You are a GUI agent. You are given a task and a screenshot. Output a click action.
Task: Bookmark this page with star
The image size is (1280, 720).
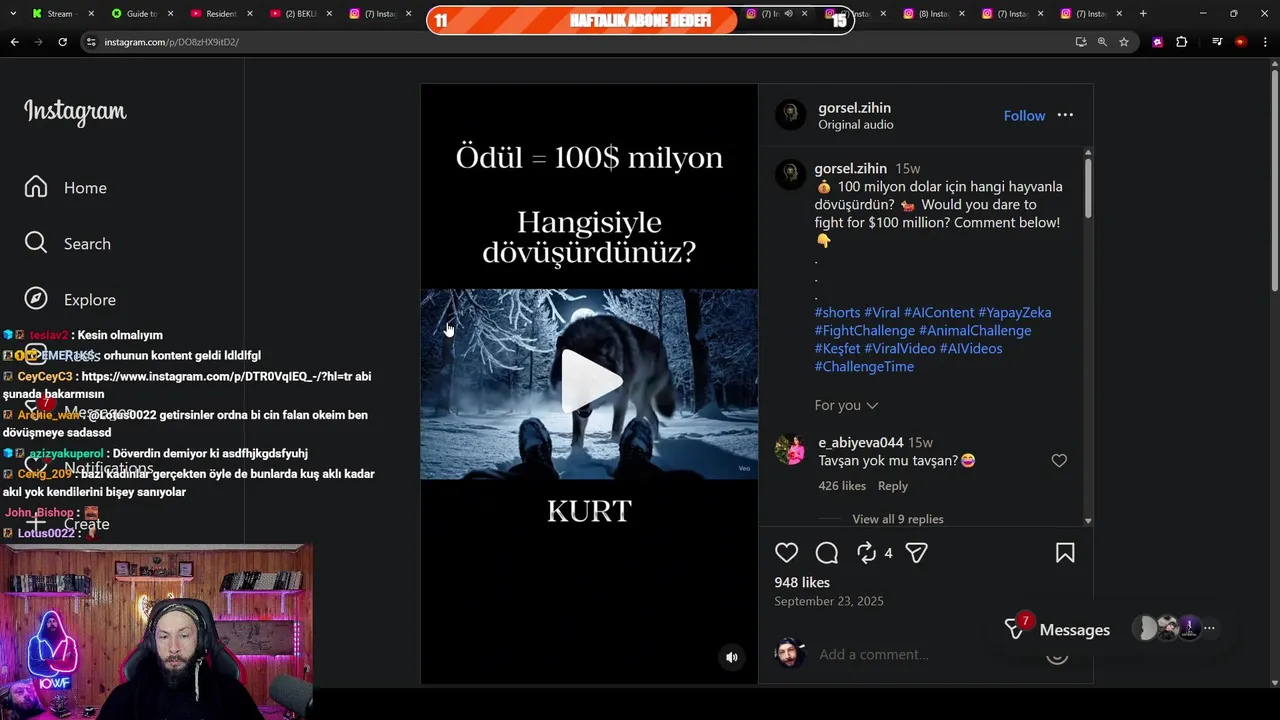1124,42
